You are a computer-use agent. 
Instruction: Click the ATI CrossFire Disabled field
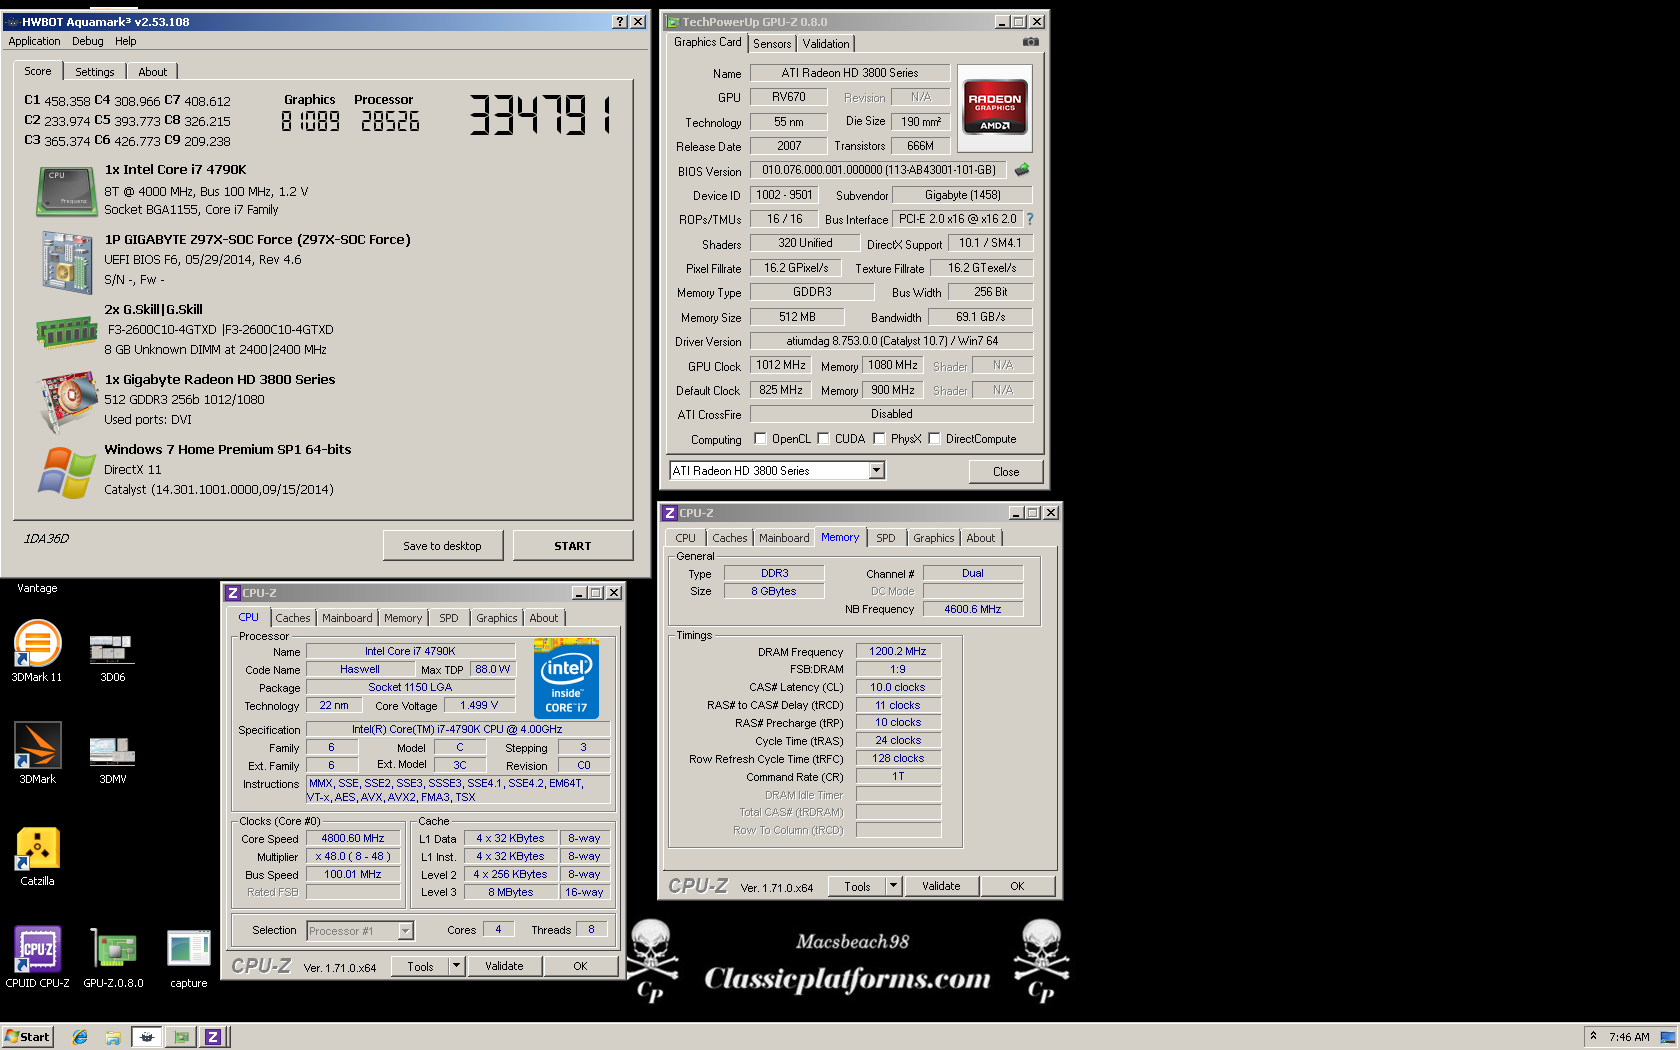pyautogui.click(x=891, y=414)
